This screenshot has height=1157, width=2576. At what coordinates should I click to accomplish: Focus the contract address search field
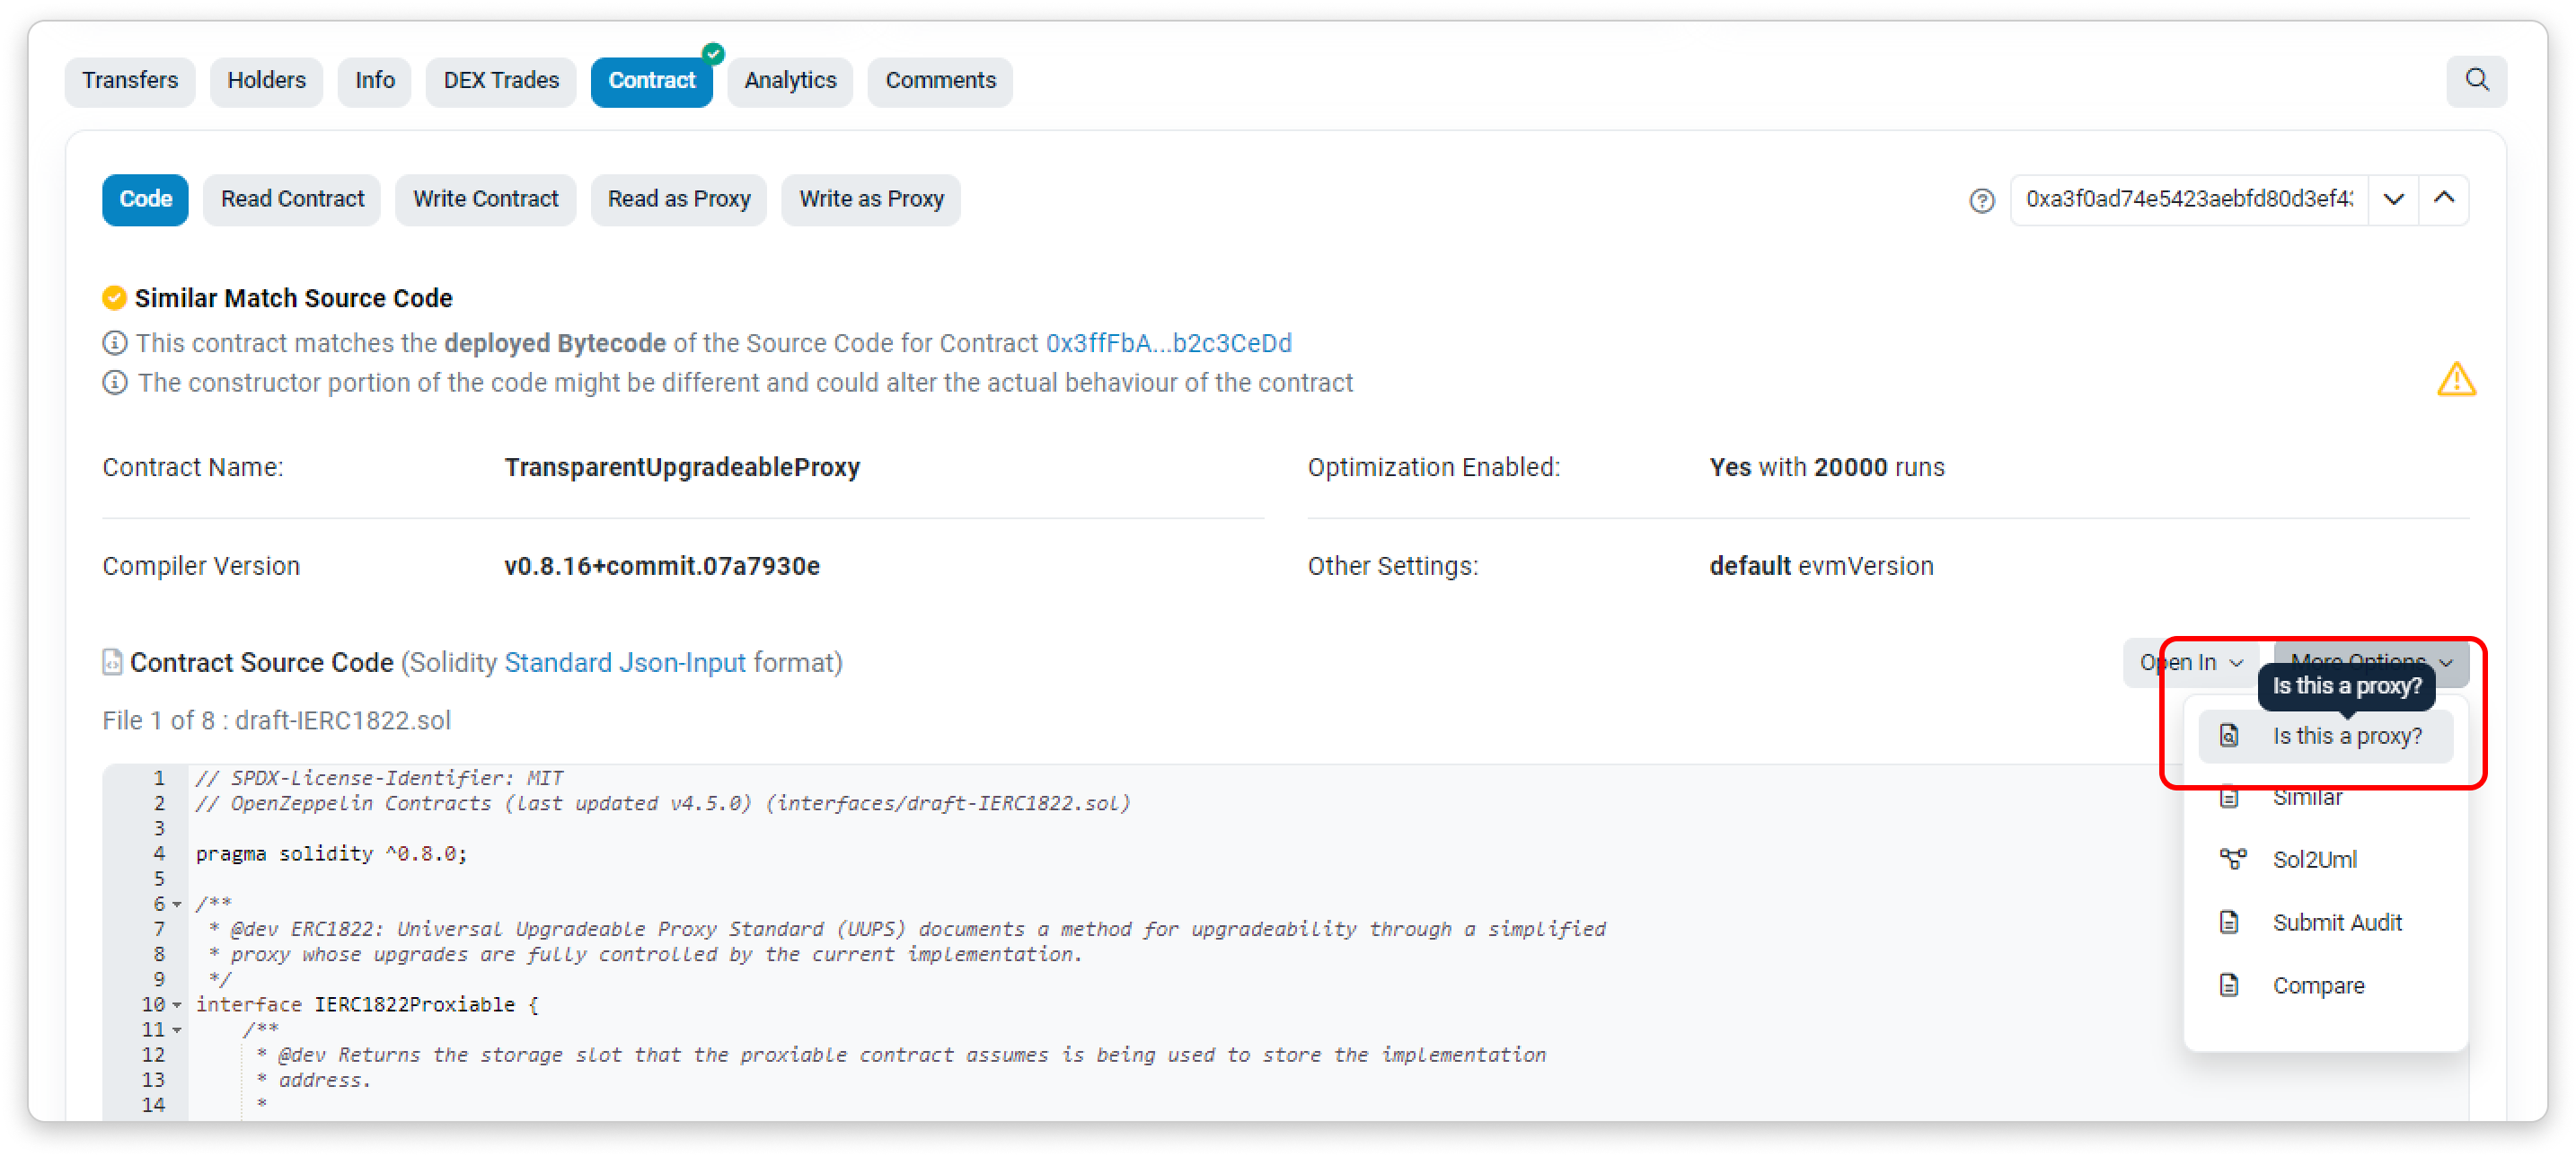pos(2188,199)
